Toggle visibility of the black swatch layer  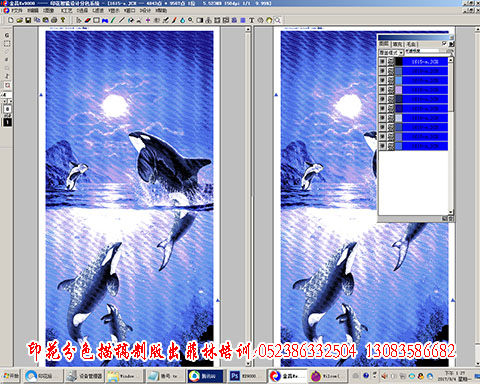tap(382, 61)
